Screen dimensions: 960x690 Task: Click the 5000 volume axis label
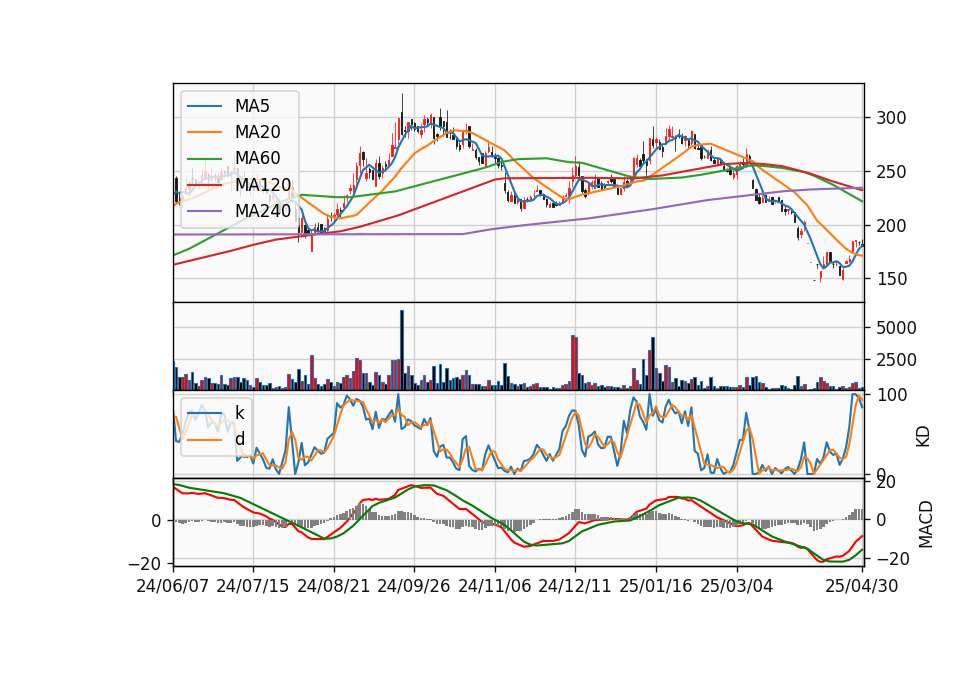pos(896,328)
